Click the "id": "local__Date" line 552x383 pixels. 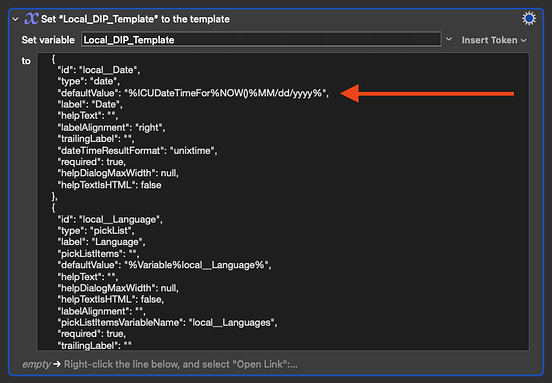coord(99,70)
